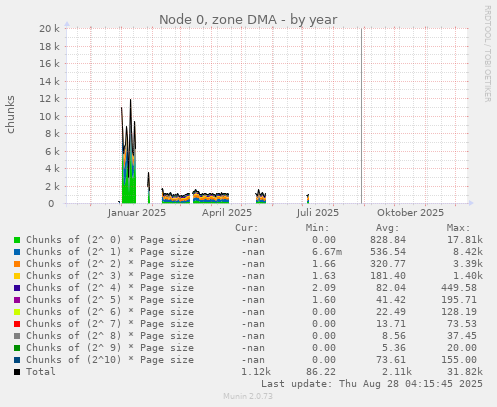Click the 'Max:' column header
This screenshot has height=407, width=497.
click(x=458, y=228)
